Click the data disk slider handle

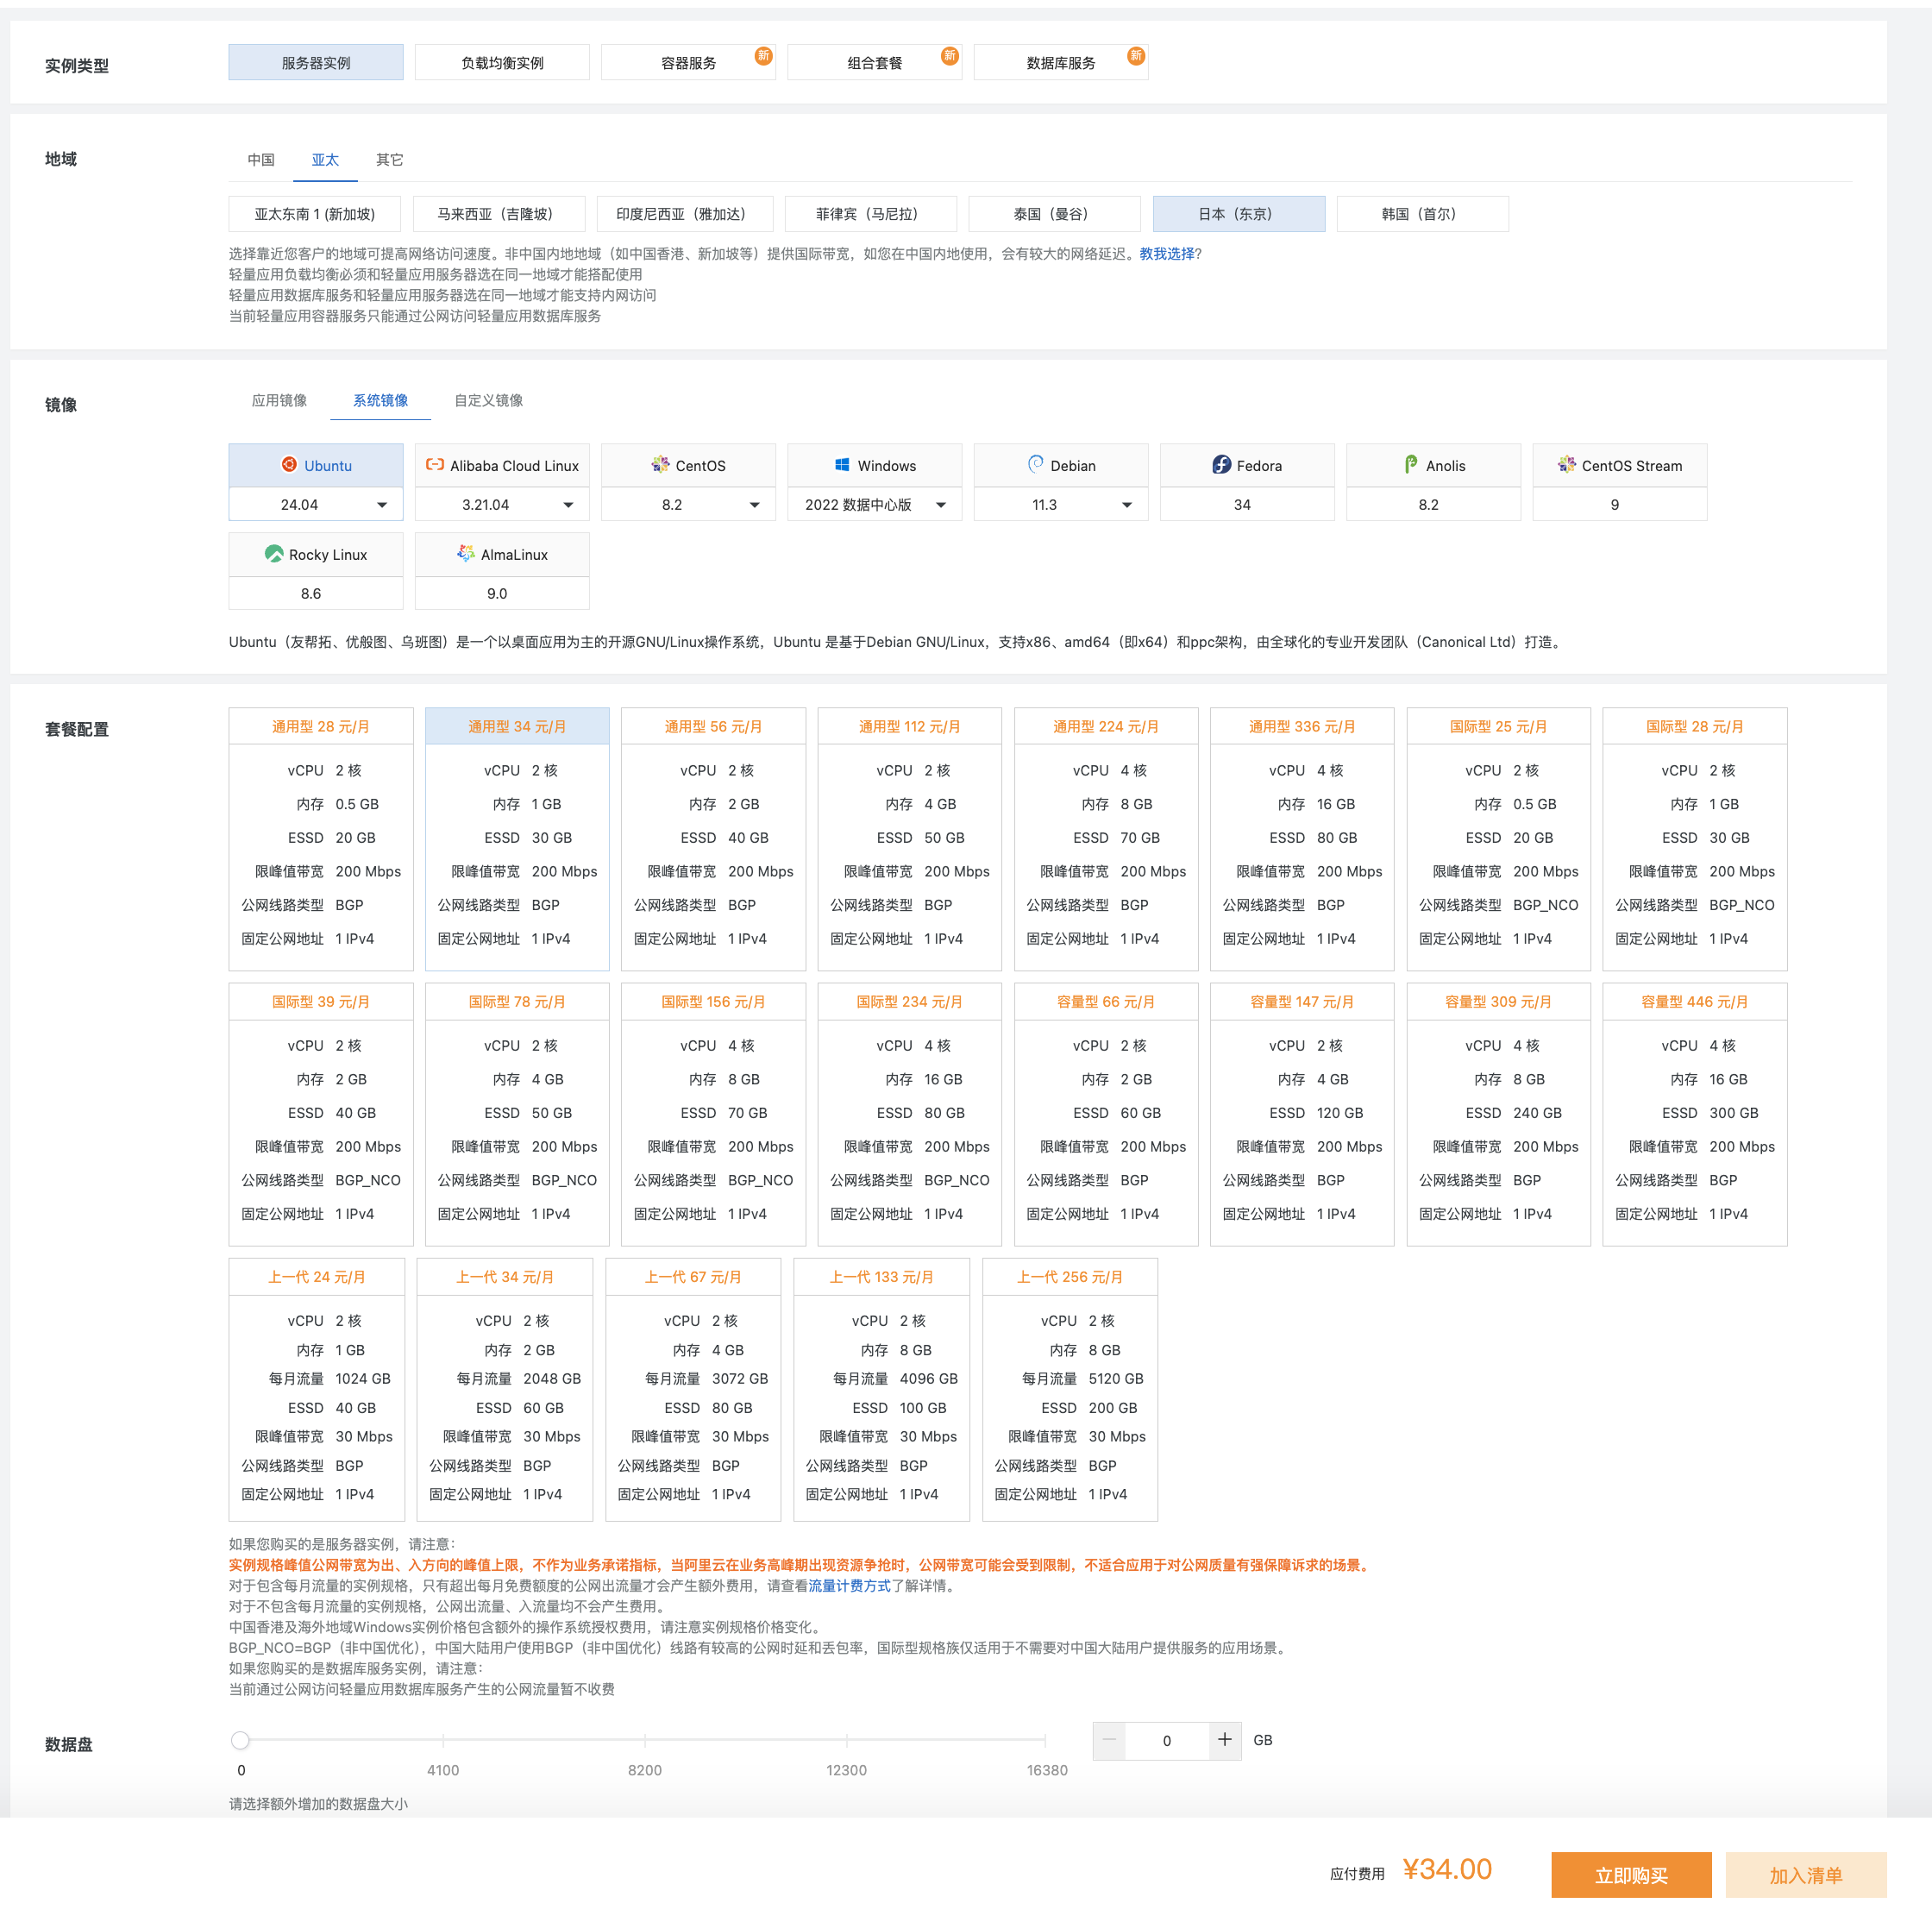pyautogui.click(x=240, y=1740)
